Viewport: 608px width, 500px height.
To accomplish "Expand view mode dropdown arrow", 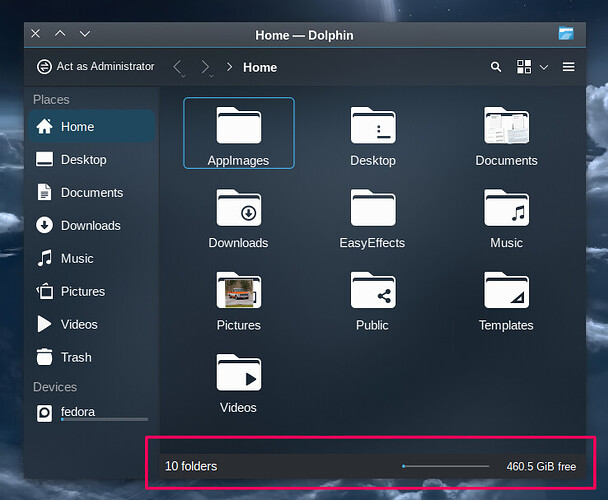I will point(544,67).
